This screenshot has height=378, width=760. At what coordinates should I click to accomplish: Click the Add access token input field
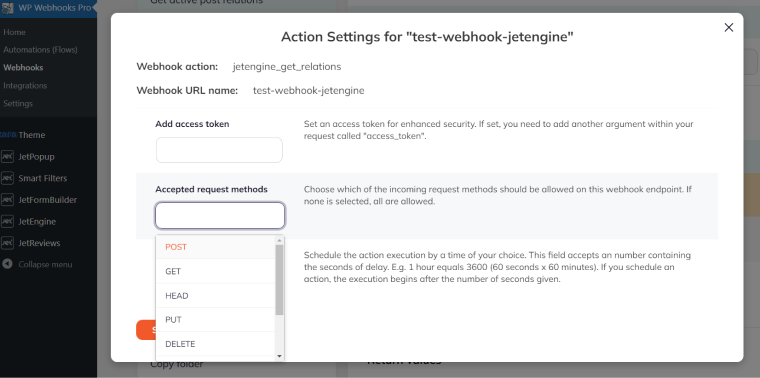(x=219, y=150)
